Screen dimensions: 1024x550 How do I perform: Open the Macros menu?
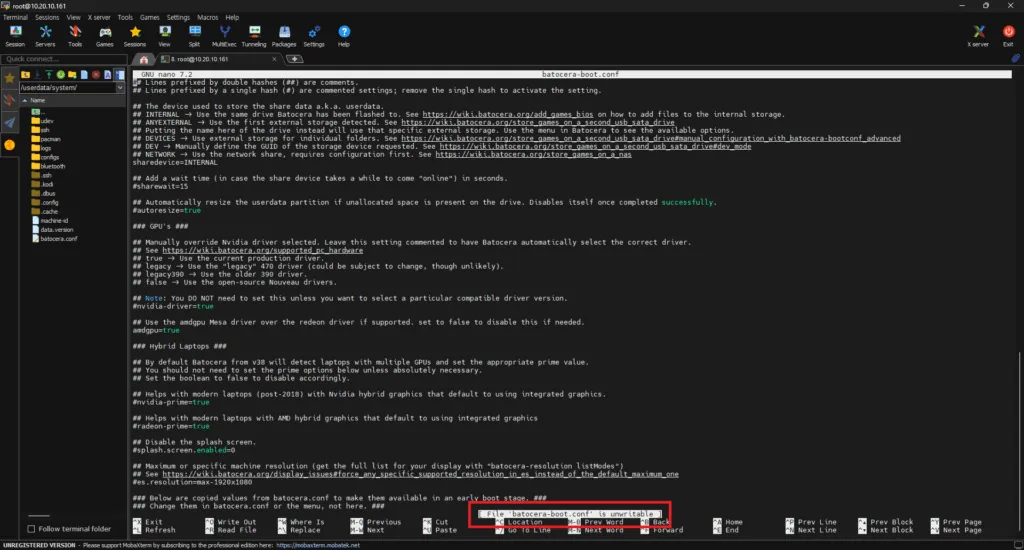208,18
